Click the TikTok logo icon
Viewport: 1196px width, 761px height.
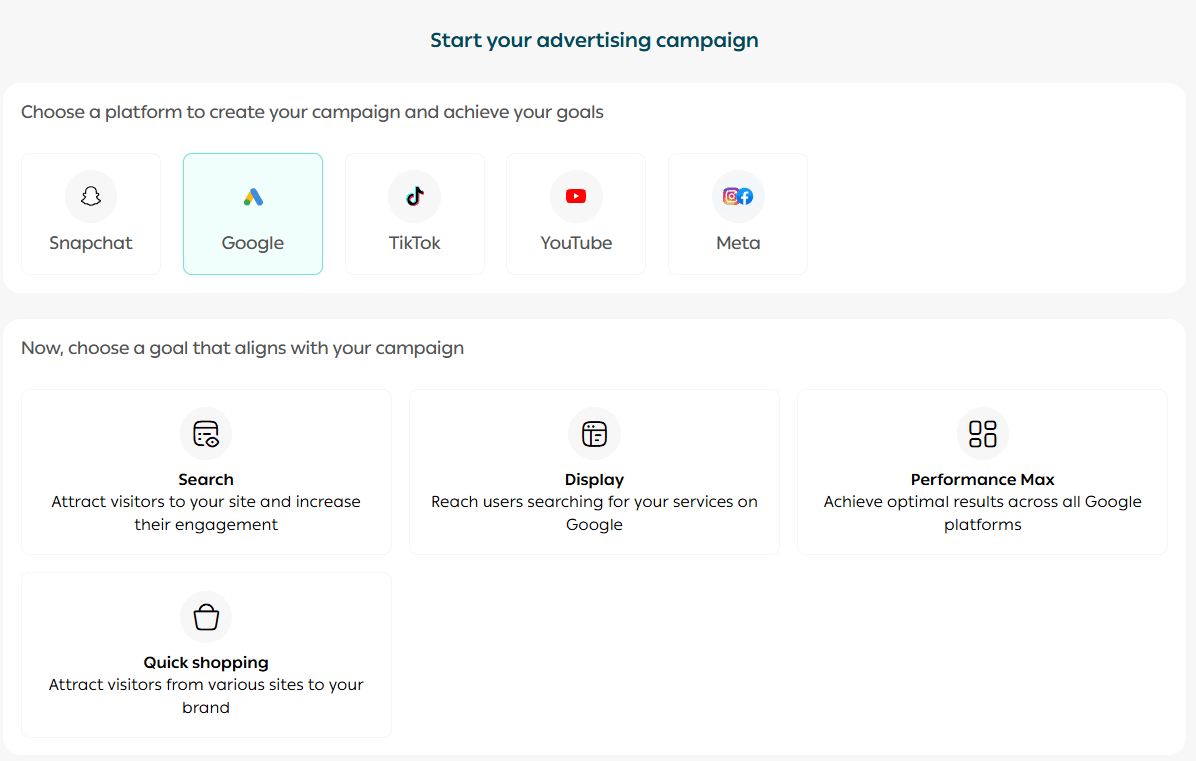click(x=415, y=196)
